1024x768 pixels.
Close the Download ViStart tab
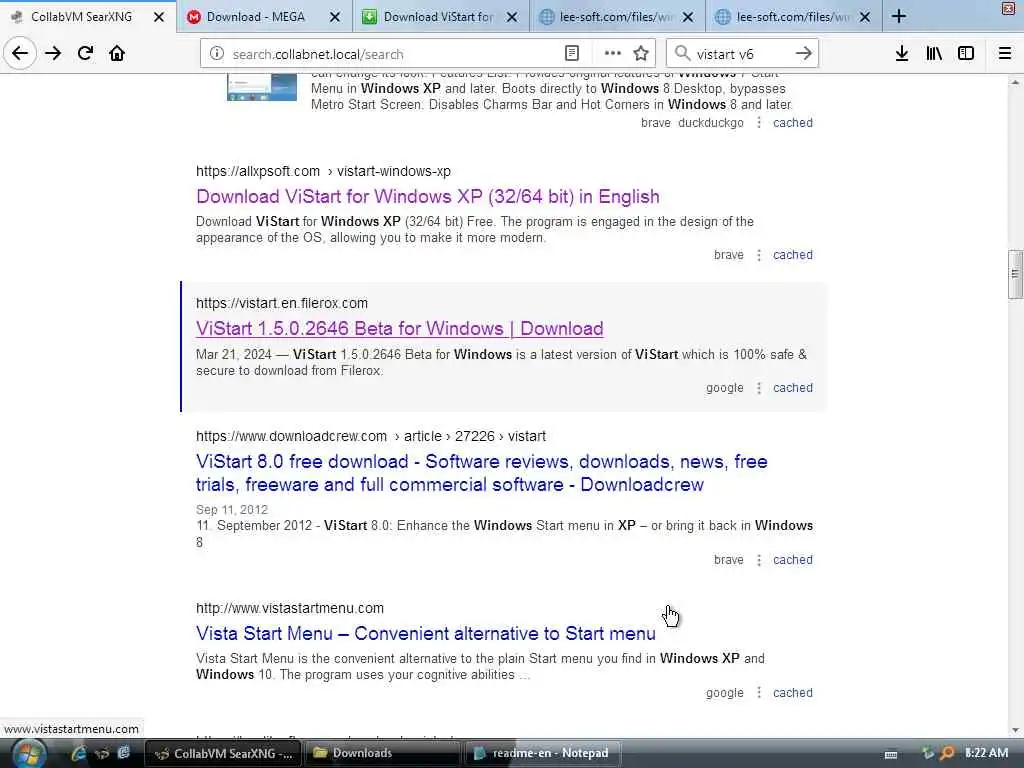512,17
